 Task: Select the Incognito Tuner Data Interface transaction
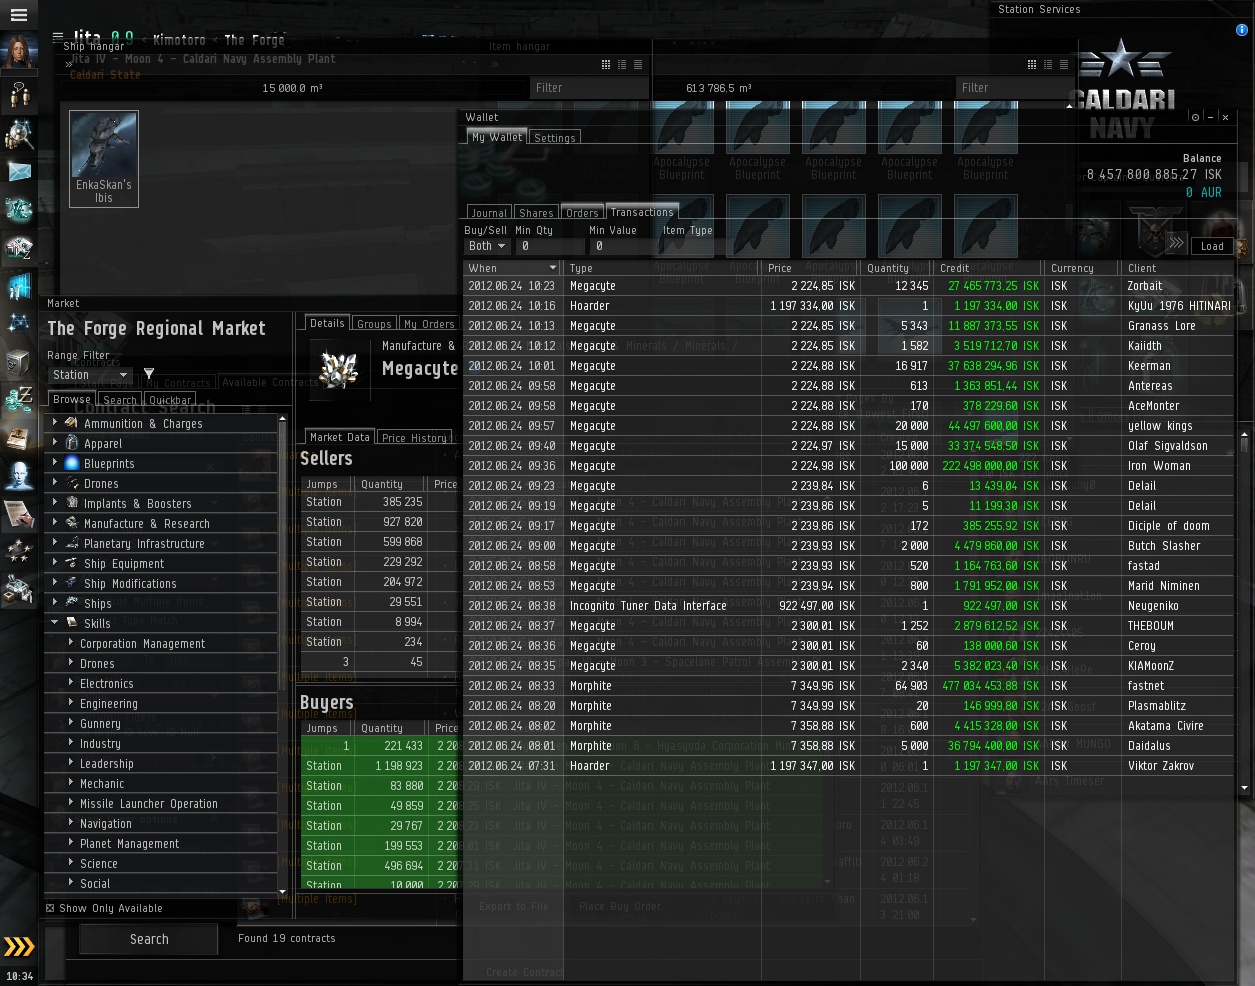coord(848,606)
